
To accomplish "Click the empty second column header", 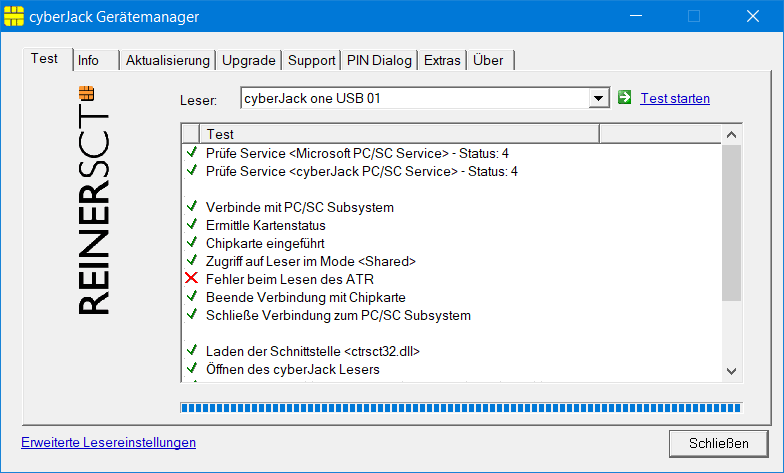I will coord(660,134).
